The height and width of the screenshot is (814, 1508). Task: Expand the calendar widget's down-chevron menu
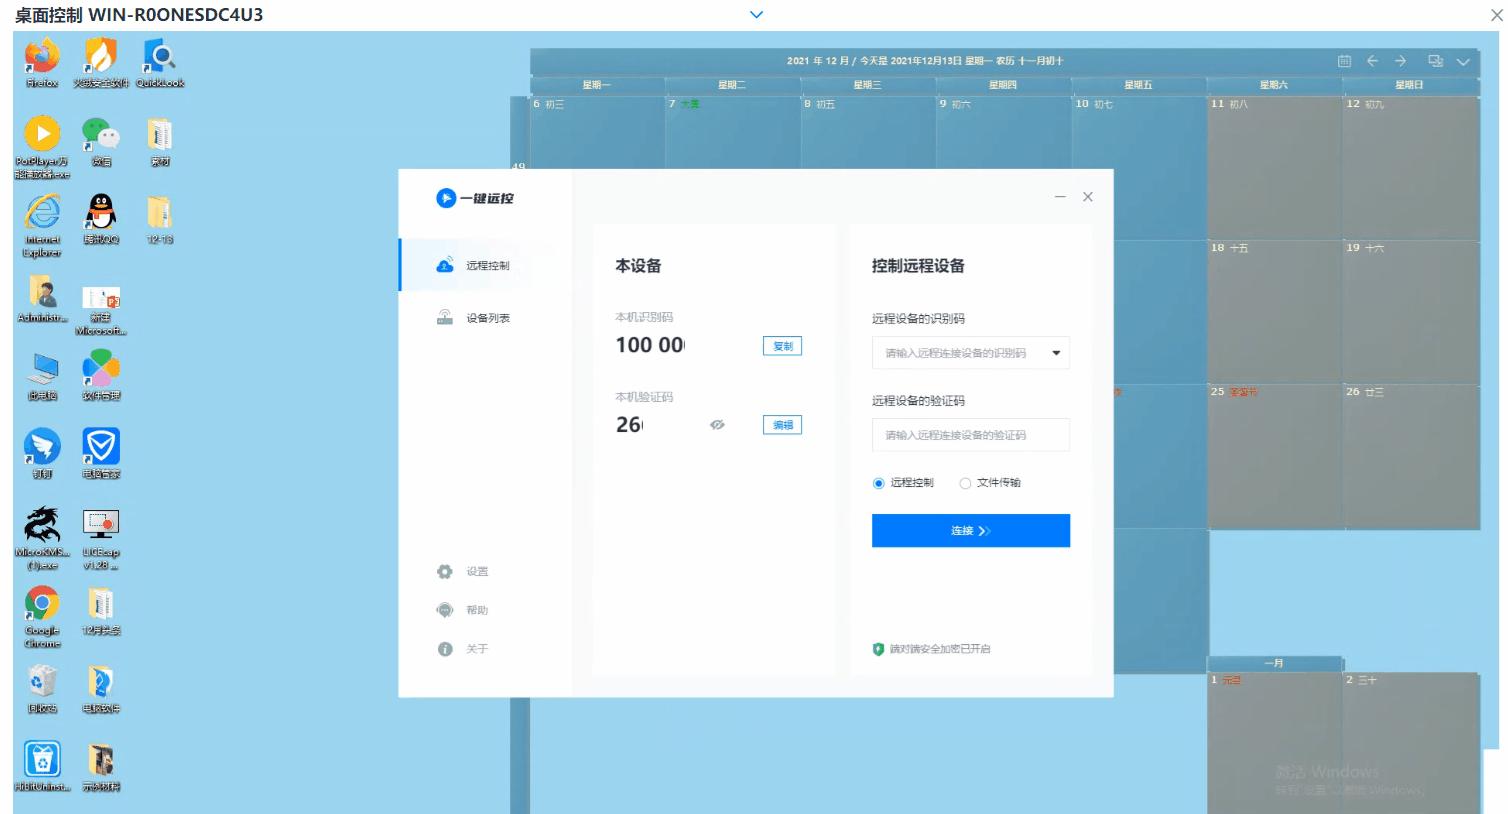click(x=1463, y=61)
